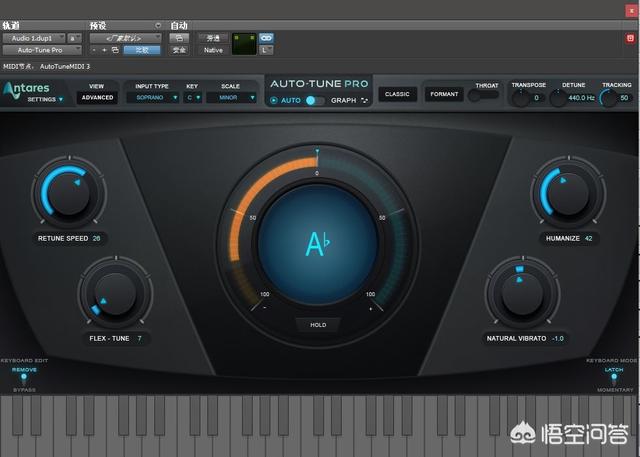640x457 pixels.
Task: Click the Auto (自动) header label
Action: (179, 26)
